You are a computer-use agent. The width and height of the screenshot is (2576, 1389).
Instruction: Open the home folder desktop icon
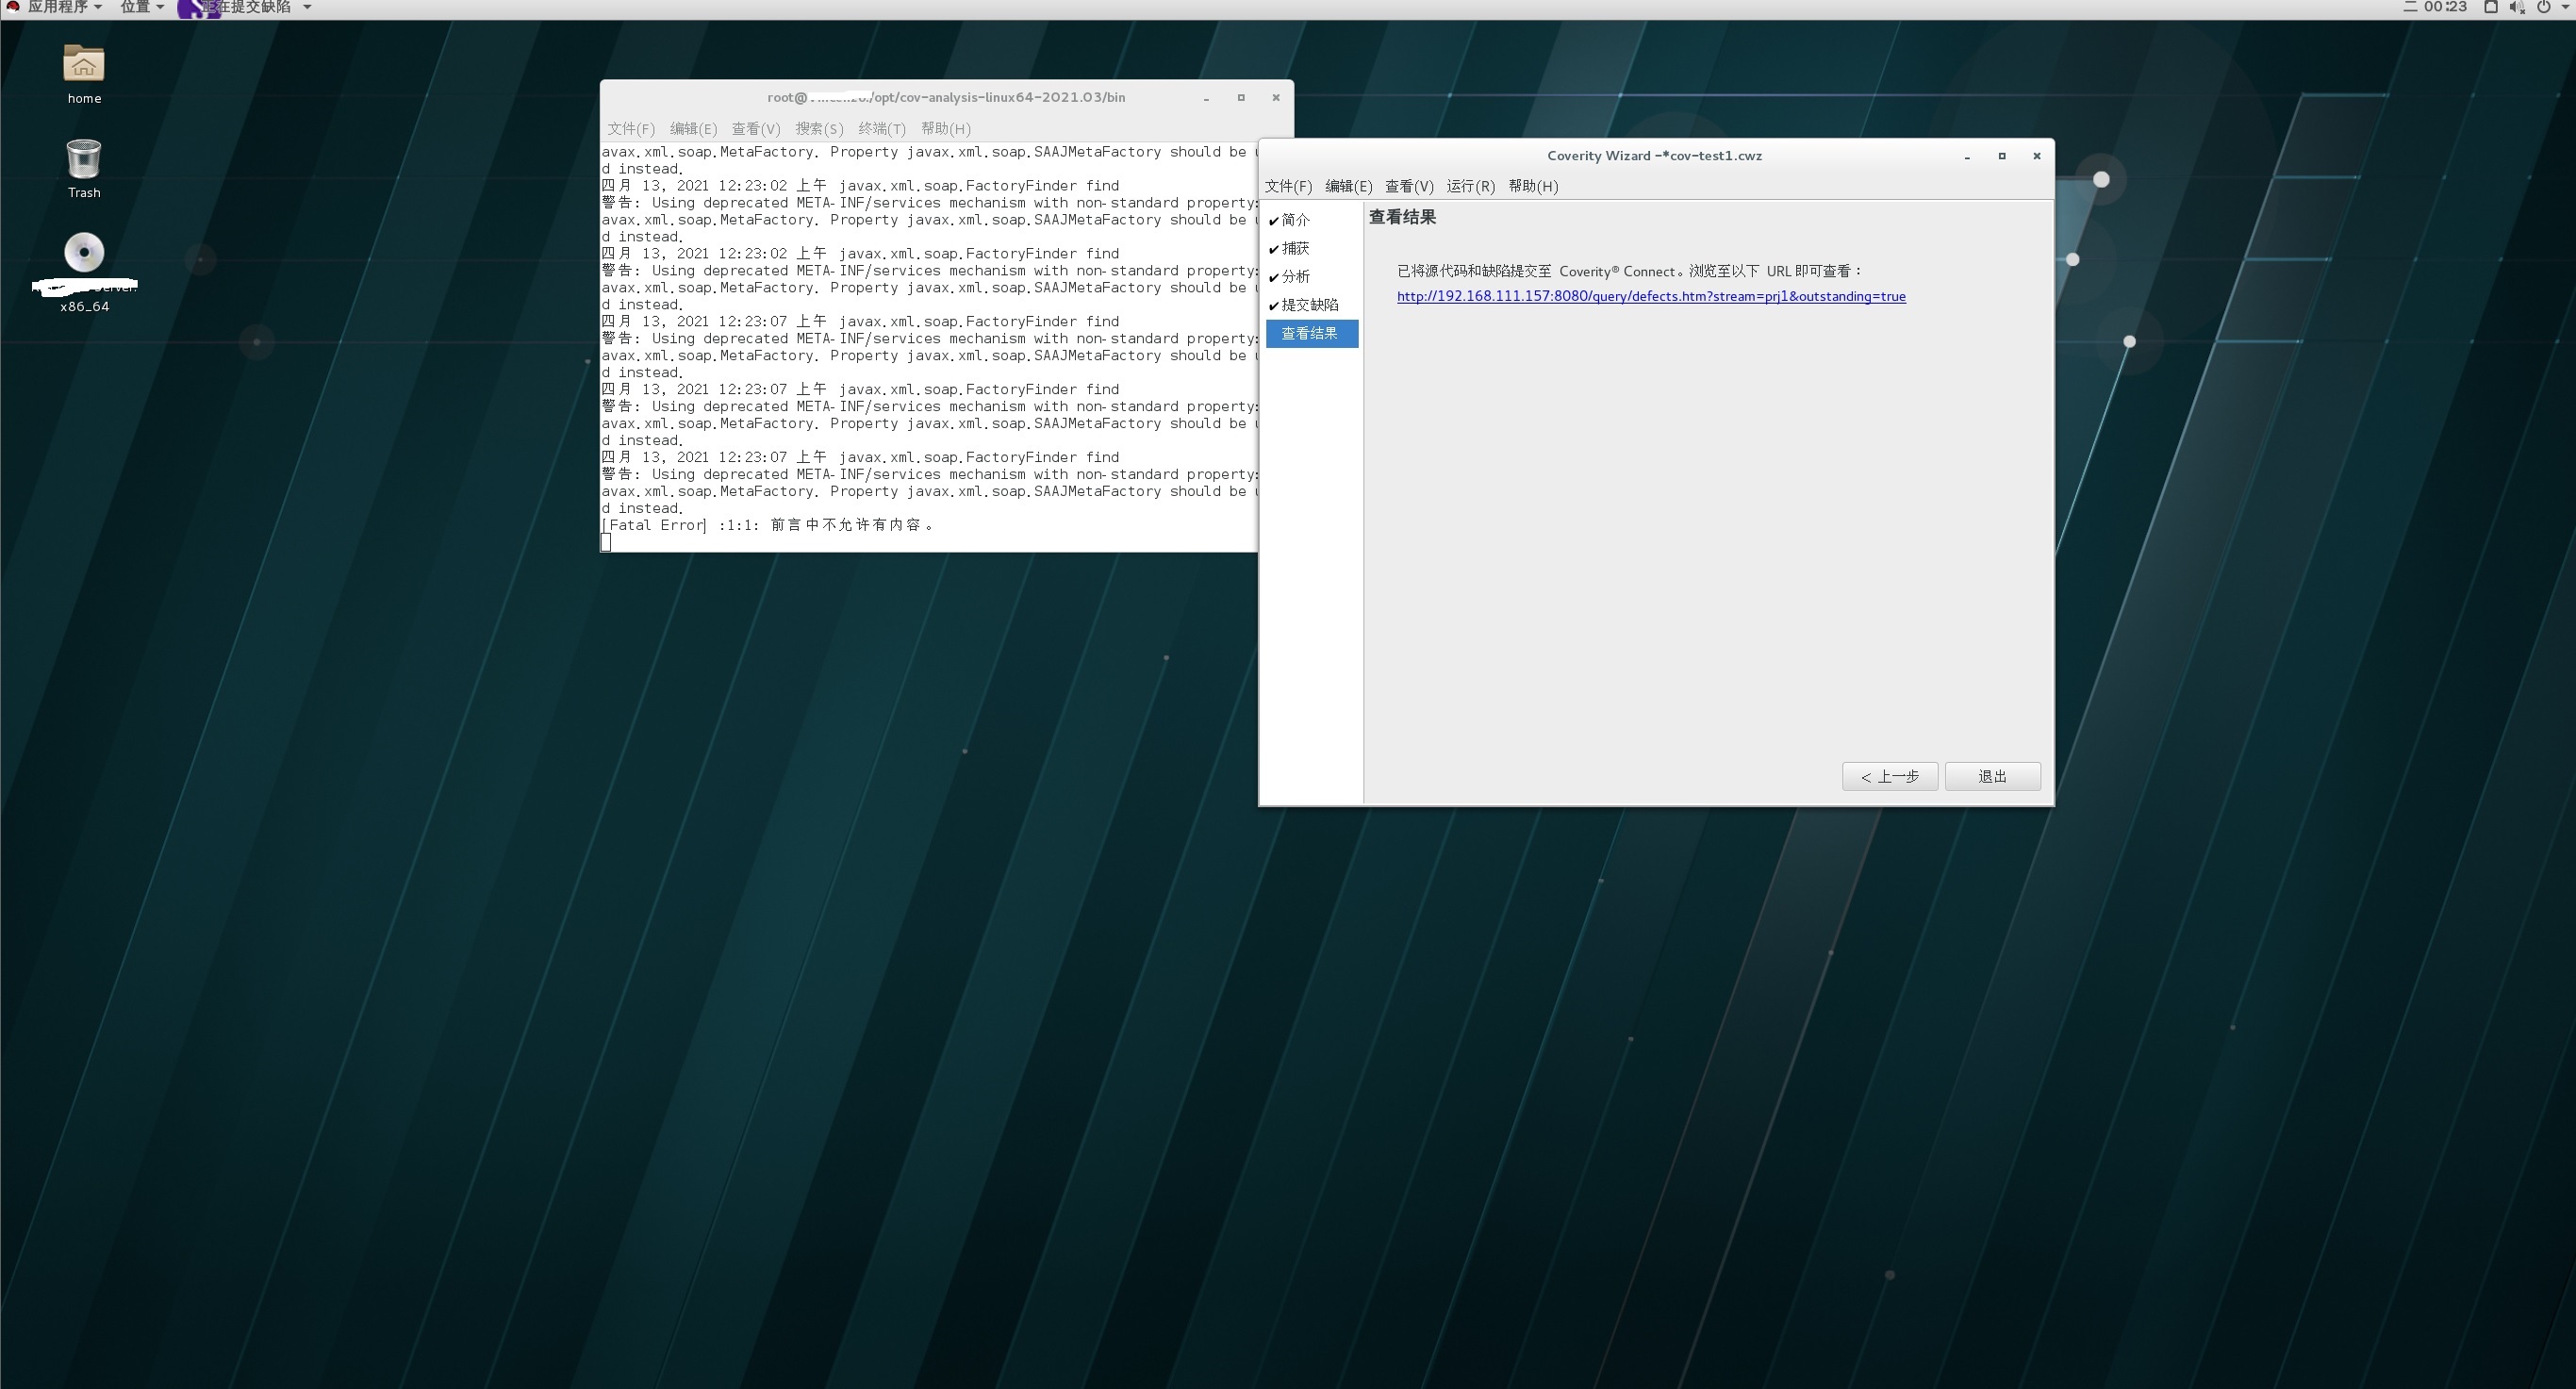click(x=84, y=66)
